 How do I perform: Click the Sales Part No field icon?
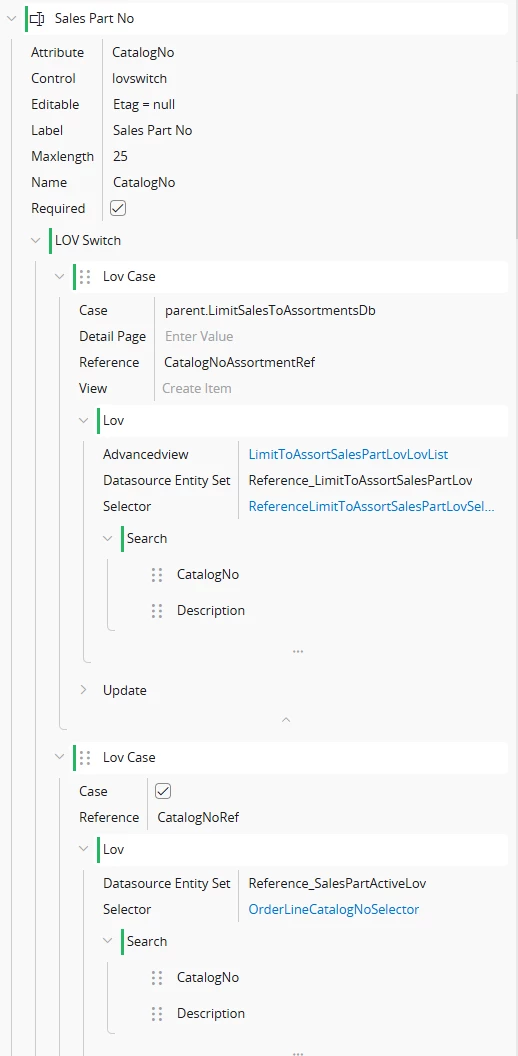[38, 19]
